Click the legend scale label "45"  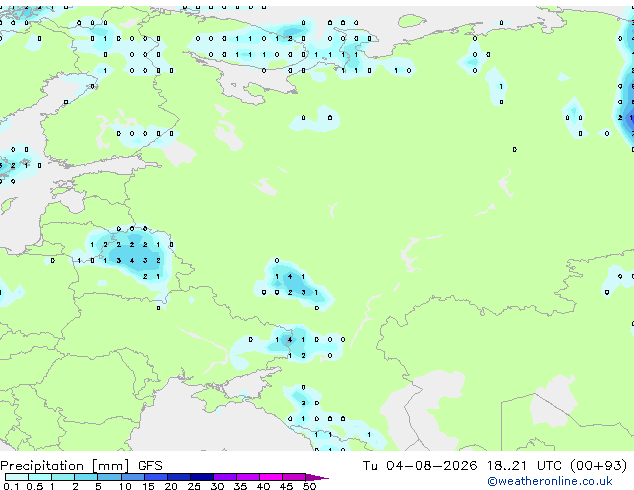click(x=286, y=486)
